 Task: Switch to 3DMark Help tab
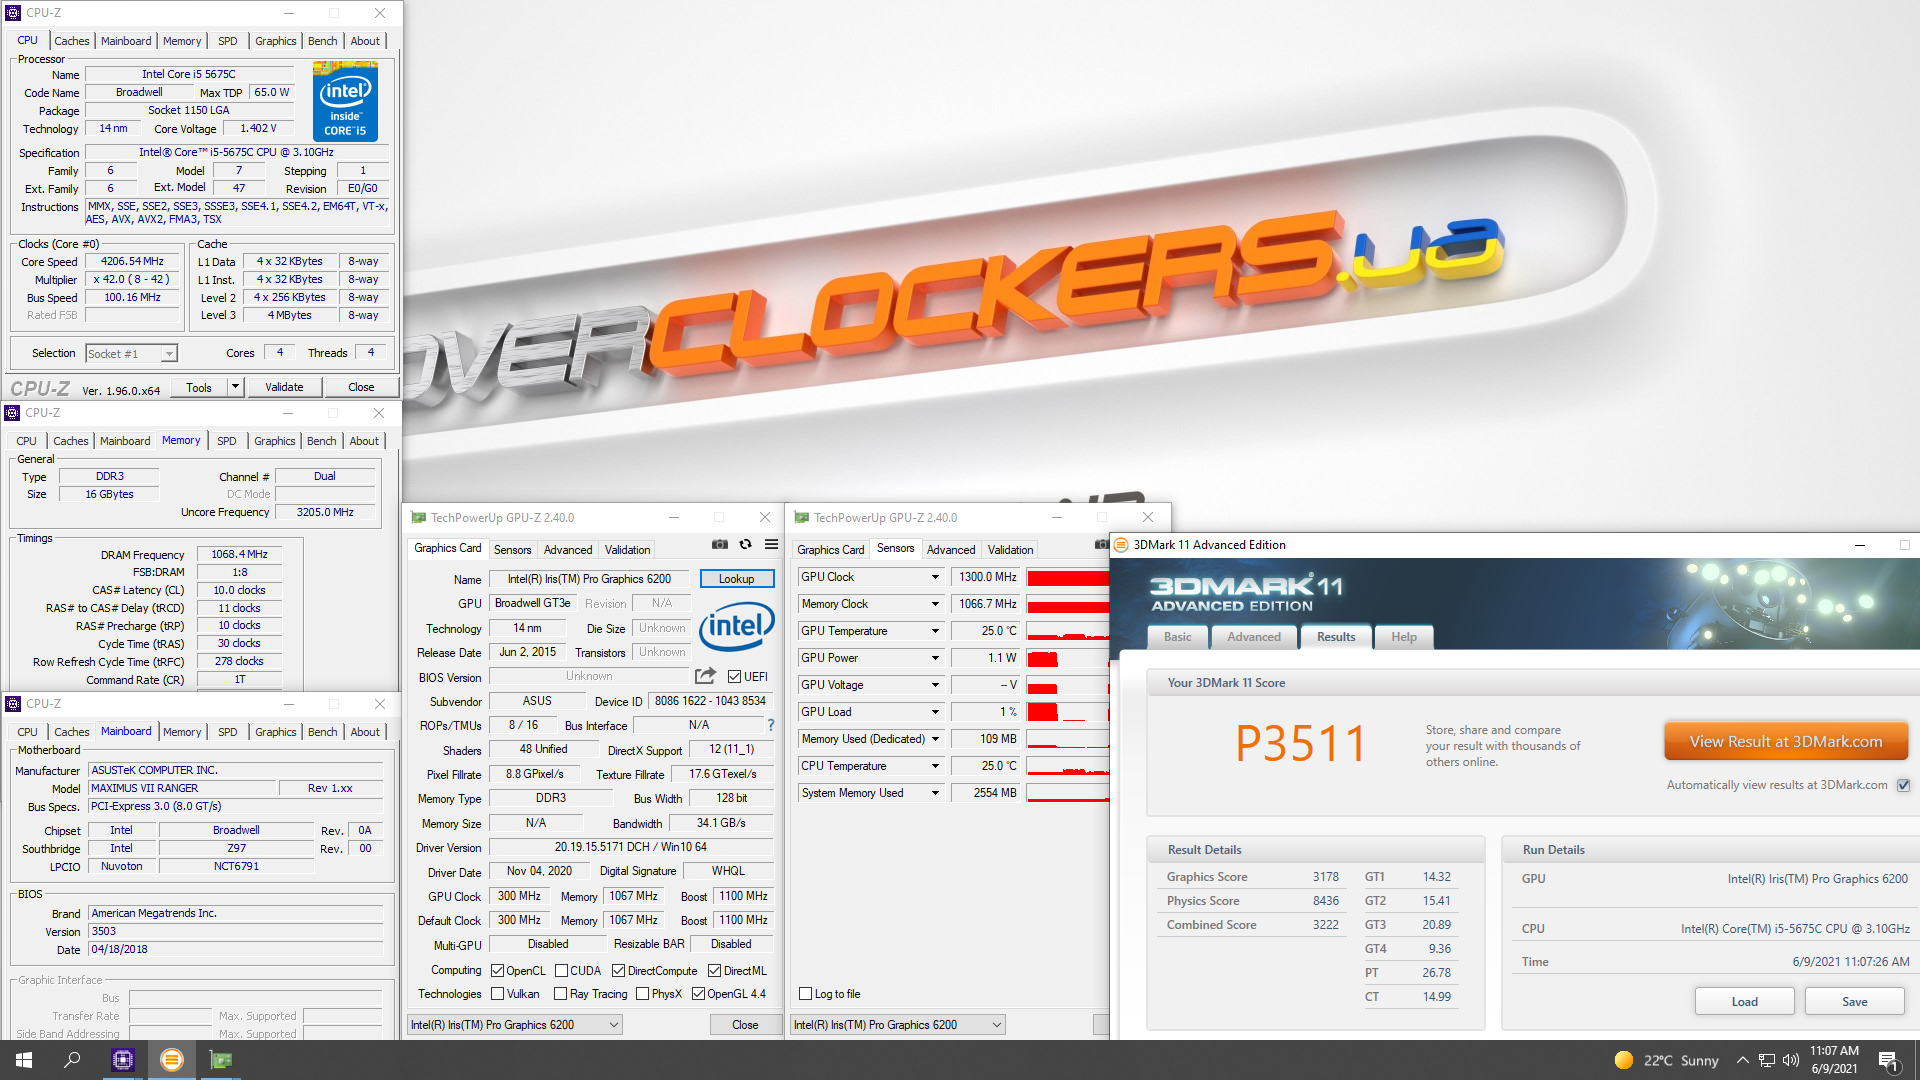1404,637
